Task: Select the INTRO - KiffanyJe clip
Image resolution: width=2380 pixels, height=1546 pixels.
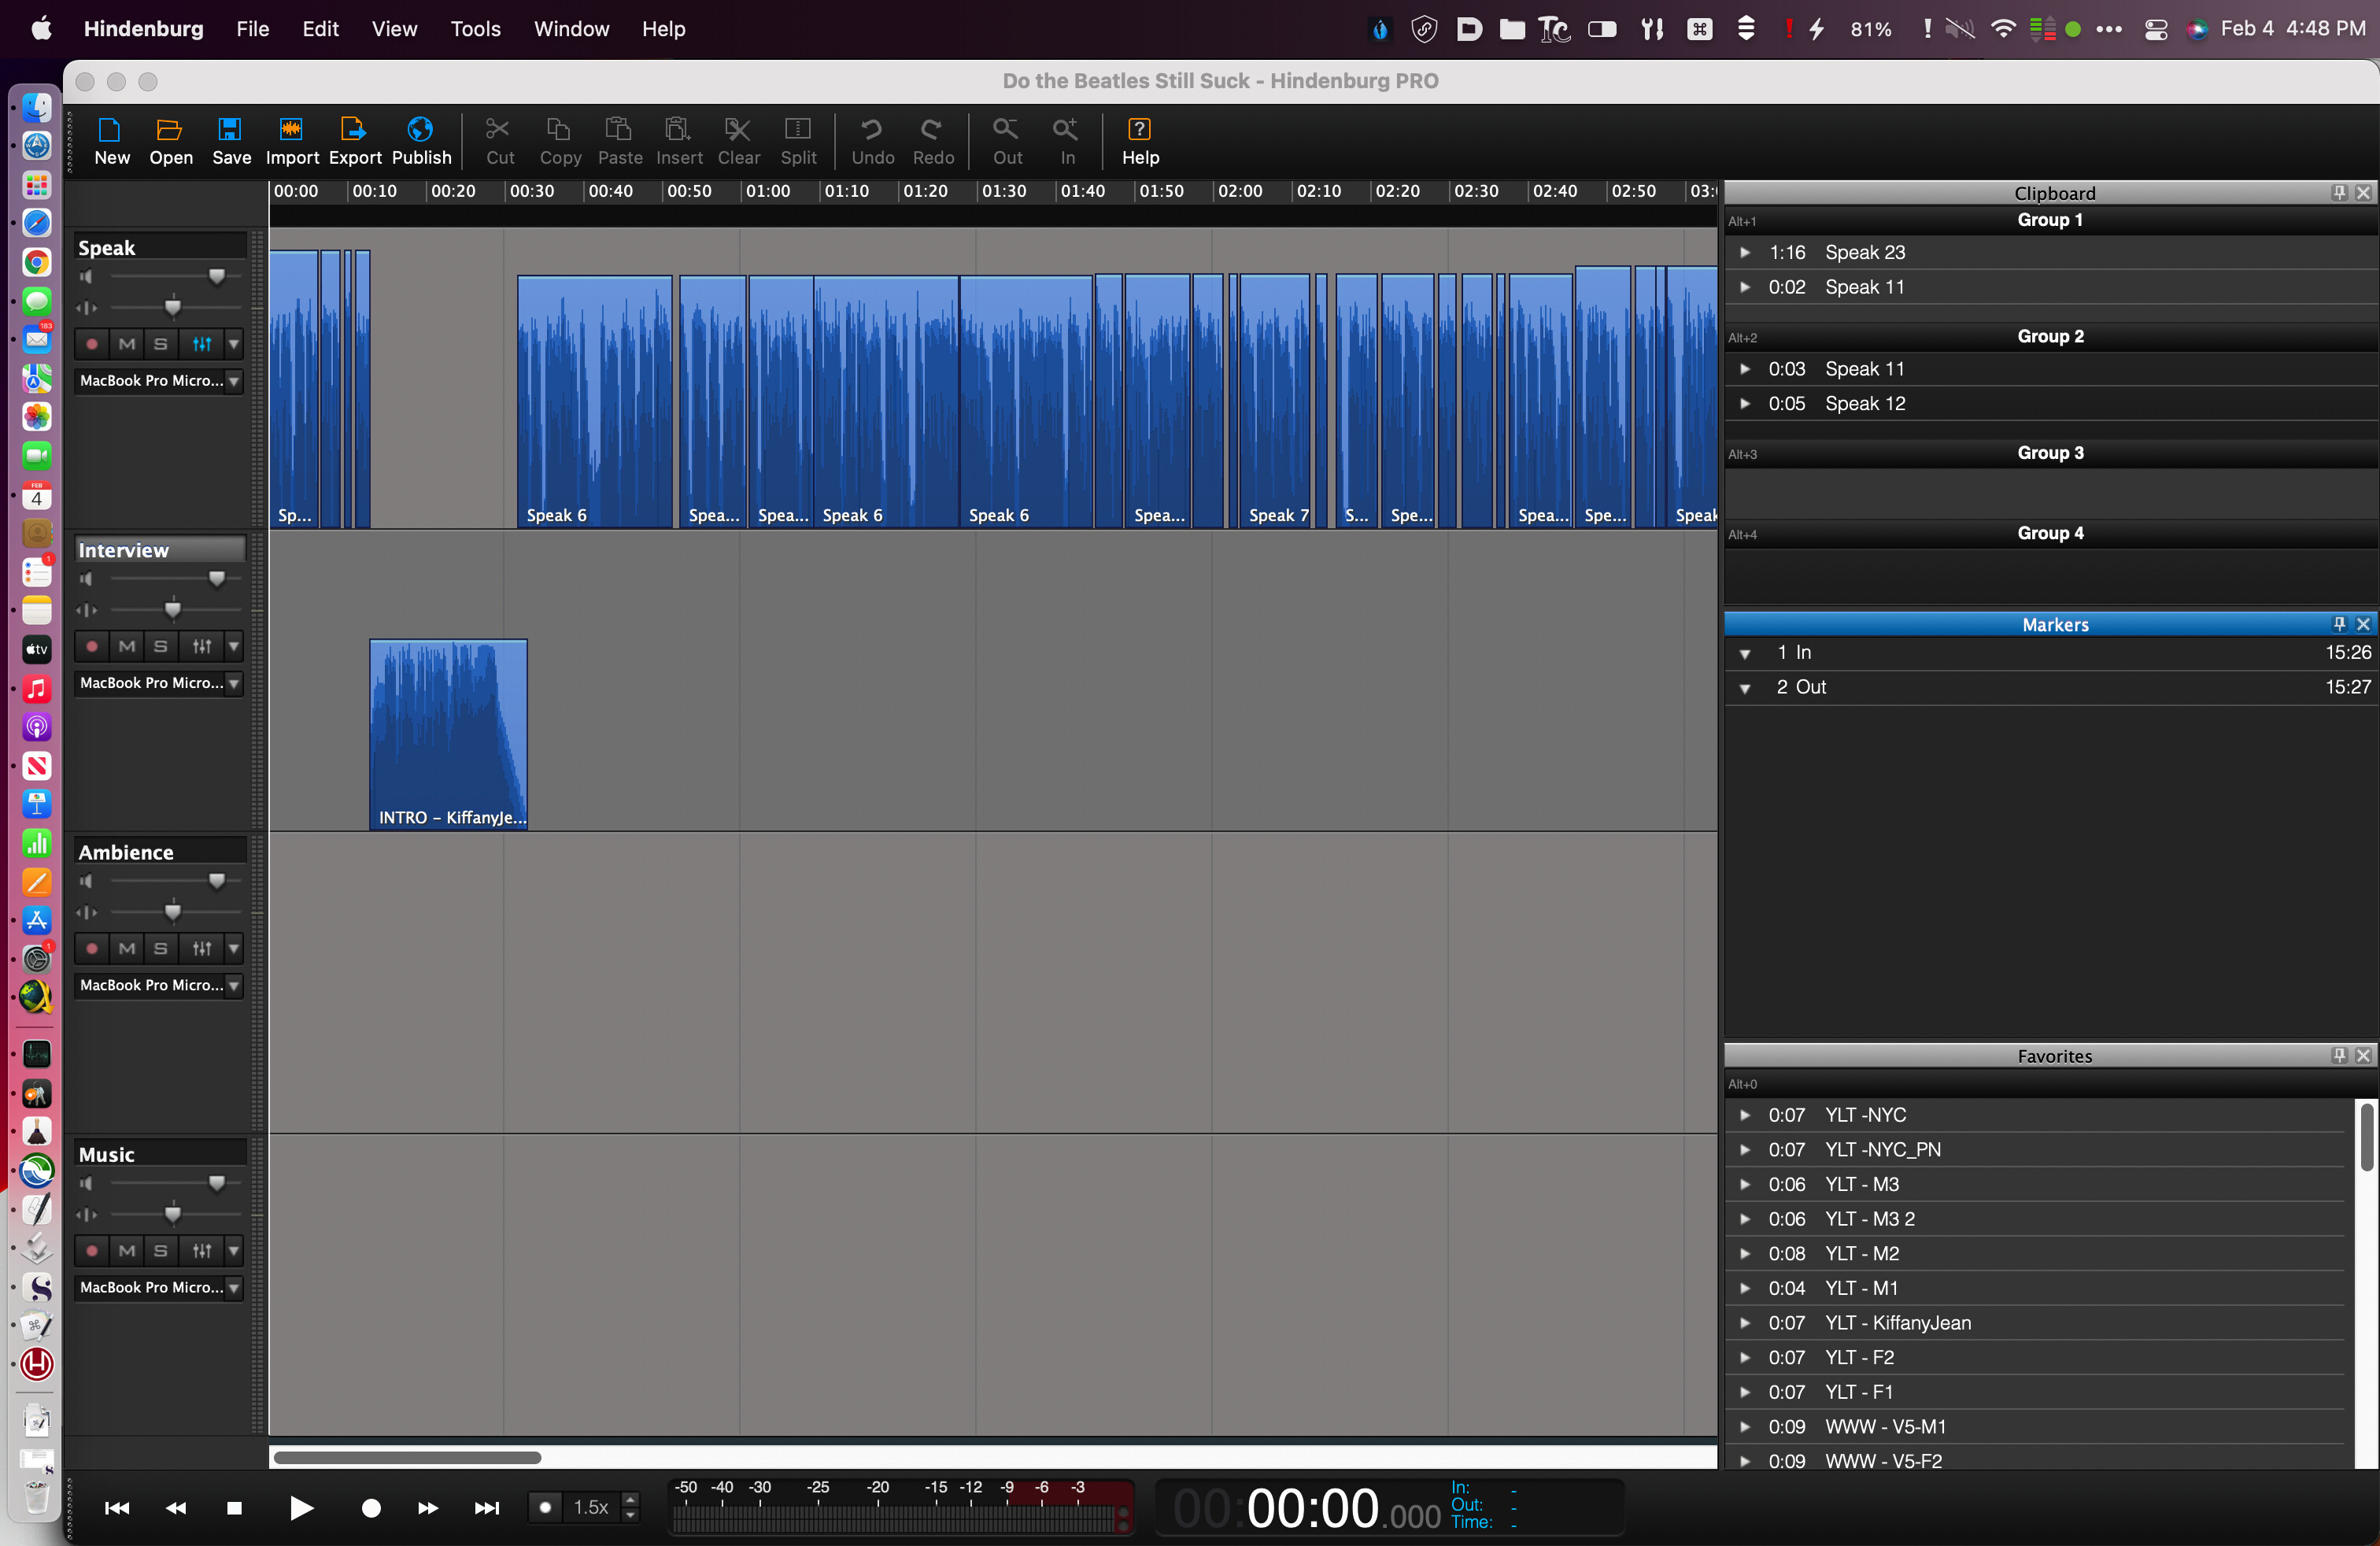Action: coord(448,734)
